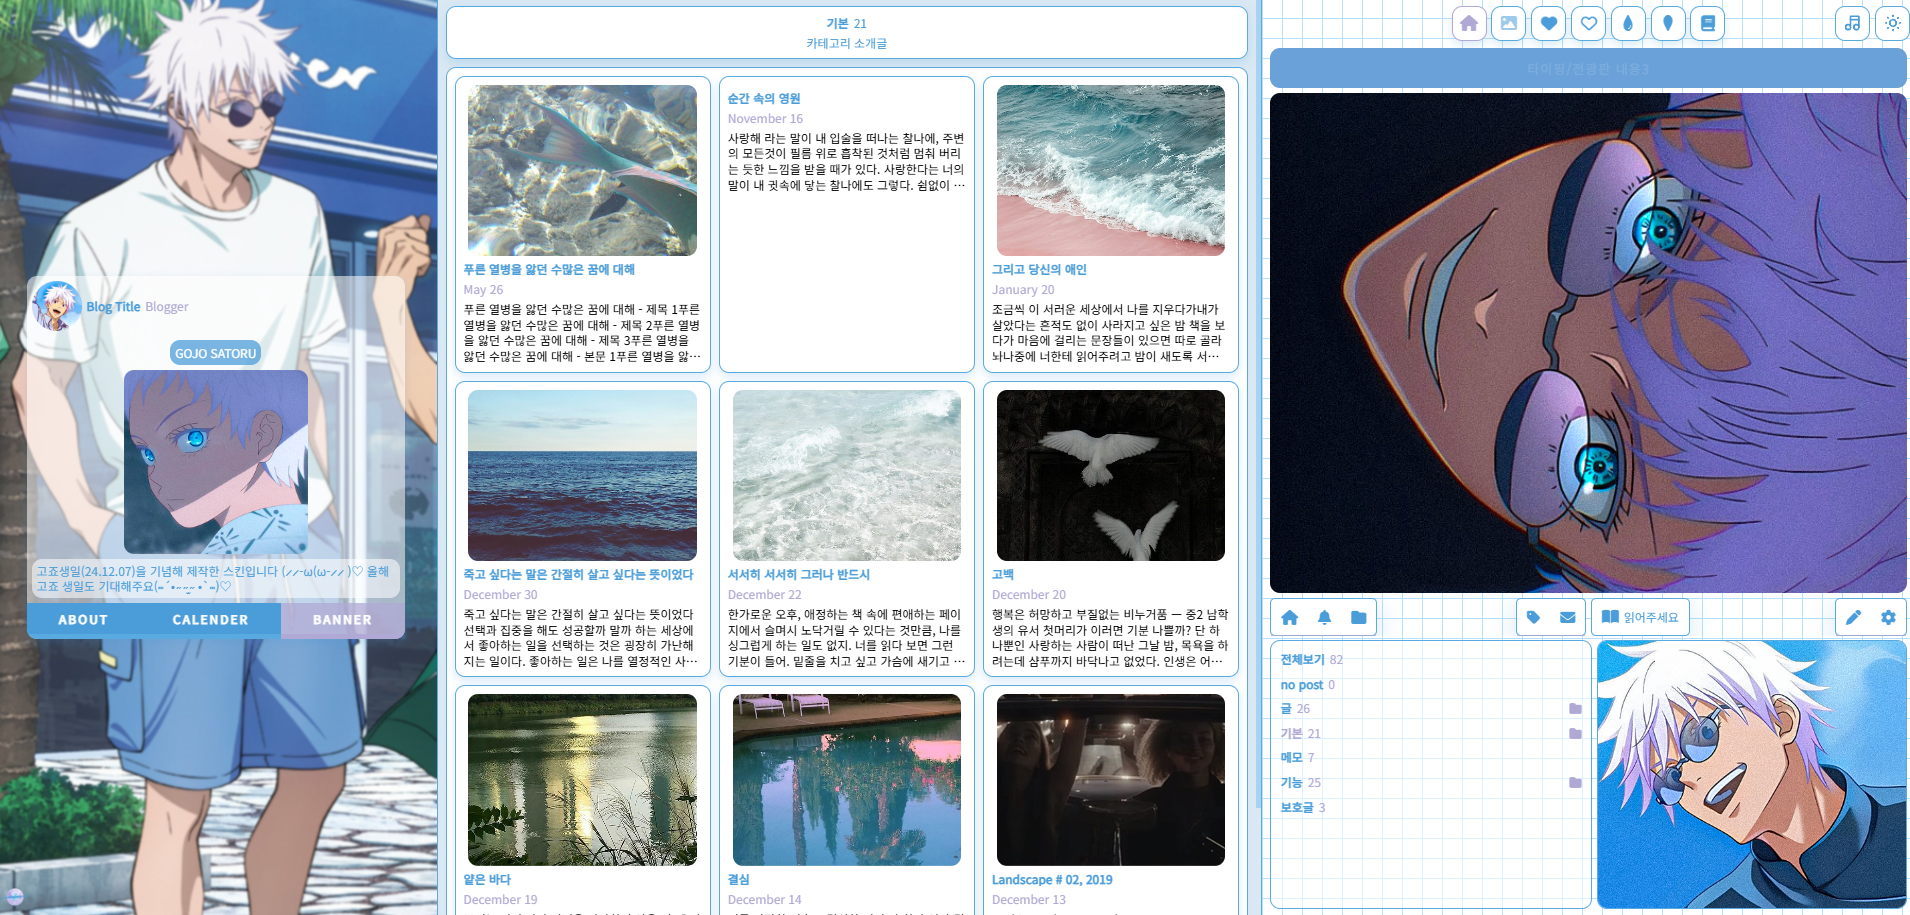Open the tag icon

pyautogui.click(x=1534, y=618)
